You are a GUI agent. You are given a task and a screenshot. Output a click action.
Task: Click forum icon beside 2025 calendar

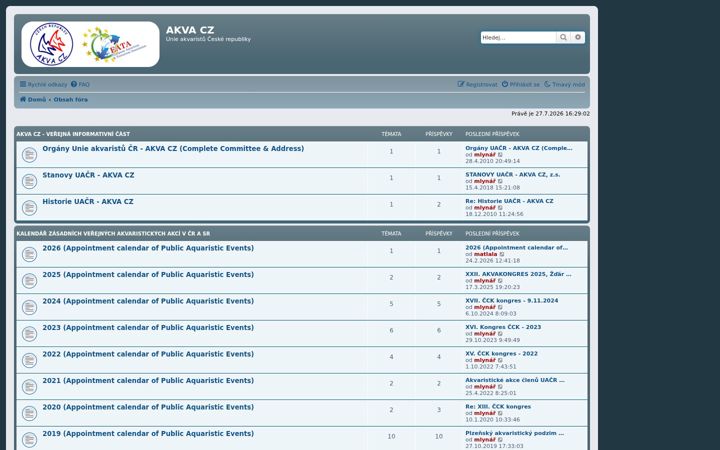click(29, 281)
